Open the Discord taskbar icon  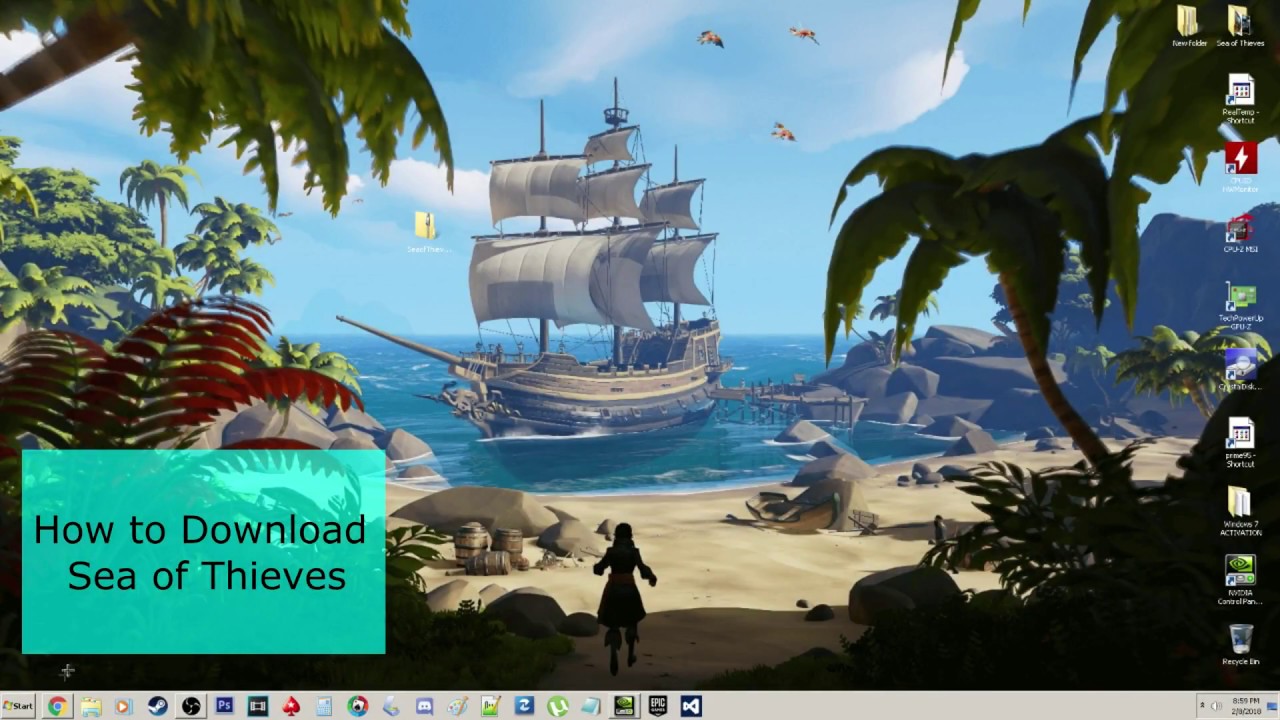(424, 706)
